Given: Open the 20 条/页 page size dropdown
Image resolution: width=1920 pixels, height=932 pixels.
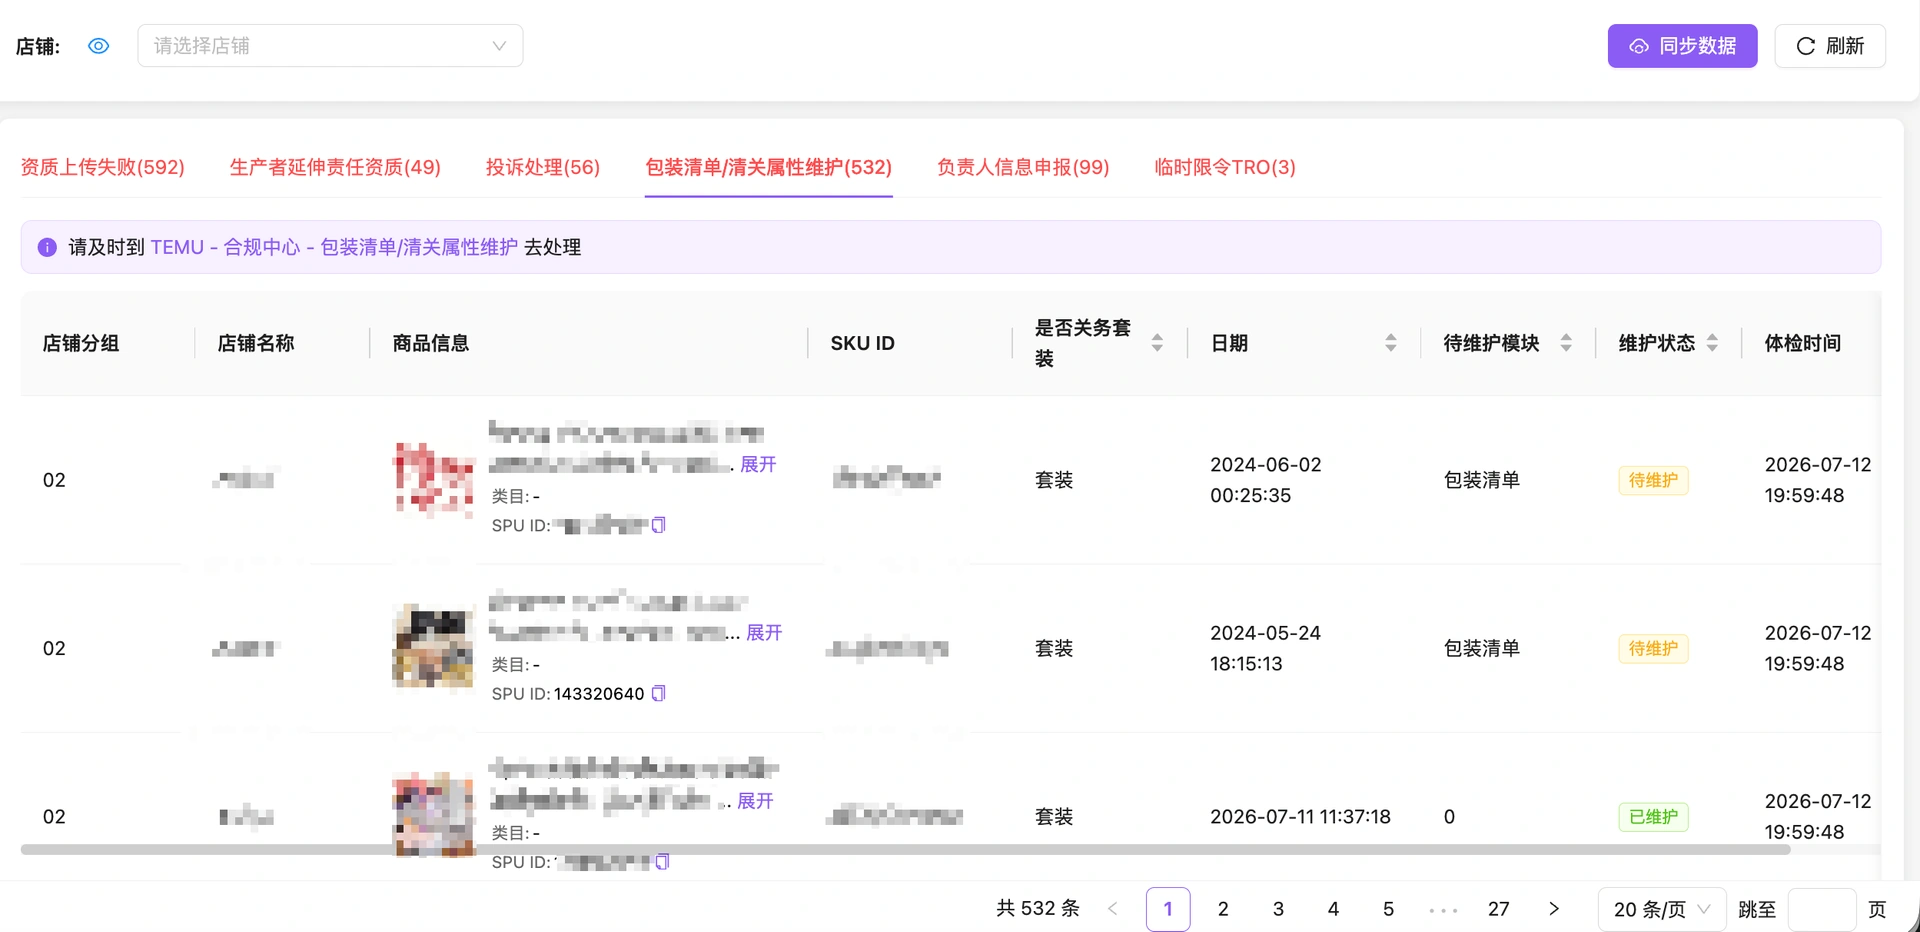Looking at the screenshot, I should (x=1662, y=909).
